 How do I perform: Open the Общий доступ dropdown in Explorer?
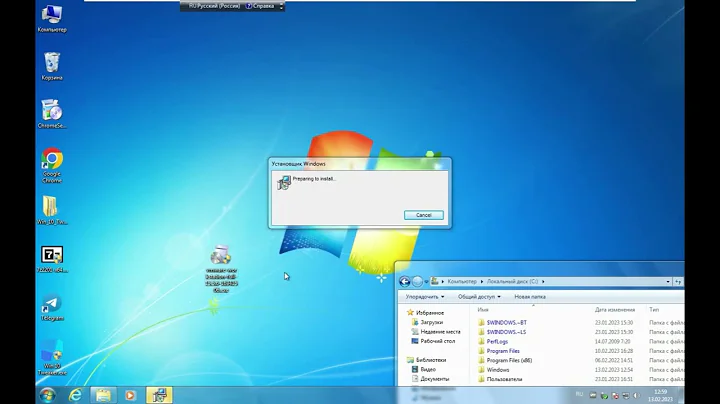(479, 297)
